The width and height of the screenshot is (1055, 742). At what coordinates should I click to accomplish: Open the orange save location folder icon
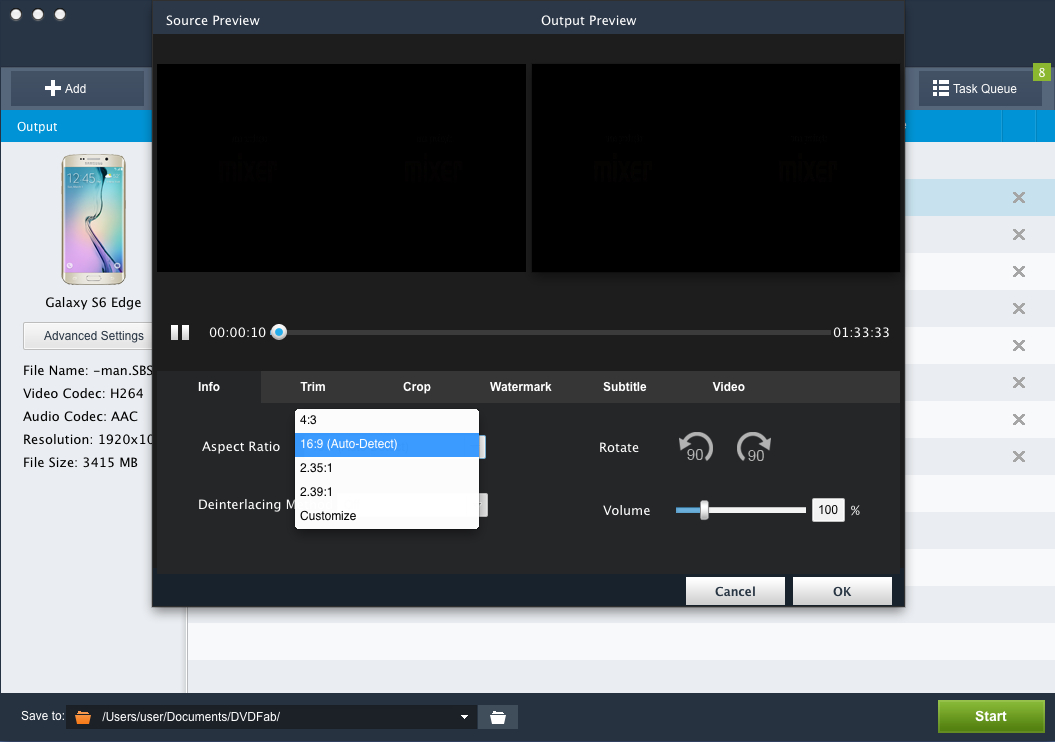point(83,717)
